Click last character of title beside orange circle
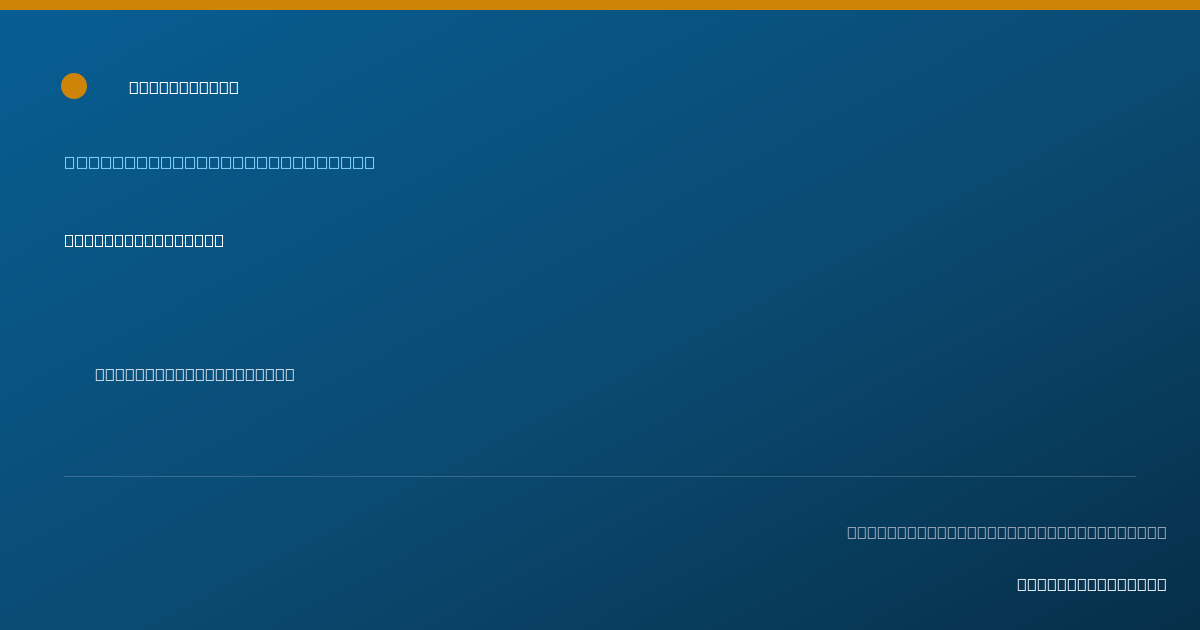 234,87
